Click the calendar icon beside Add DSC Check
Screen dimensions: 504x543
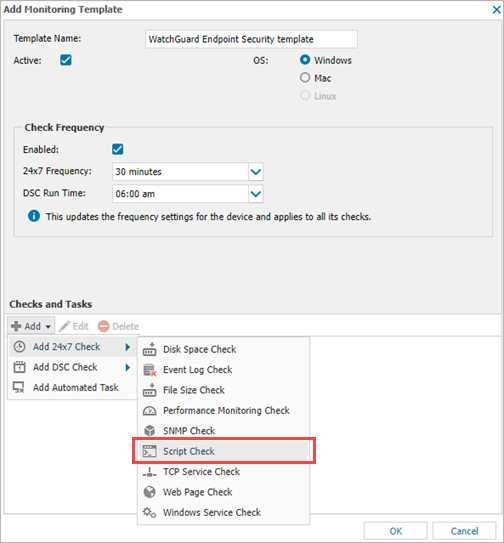click(x=19, y=367)
